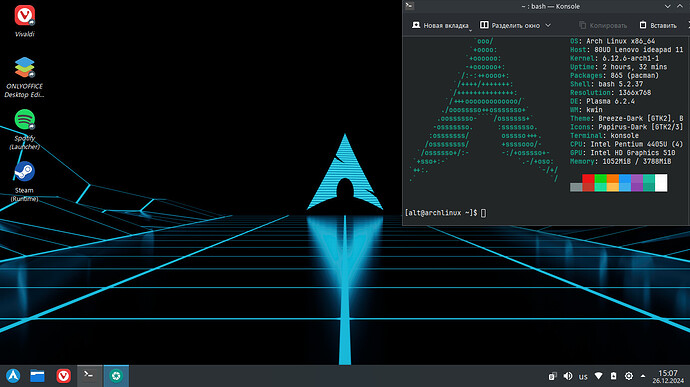Open the clipboard tray icon
The image size is (690, 387).
click(552, 376)
